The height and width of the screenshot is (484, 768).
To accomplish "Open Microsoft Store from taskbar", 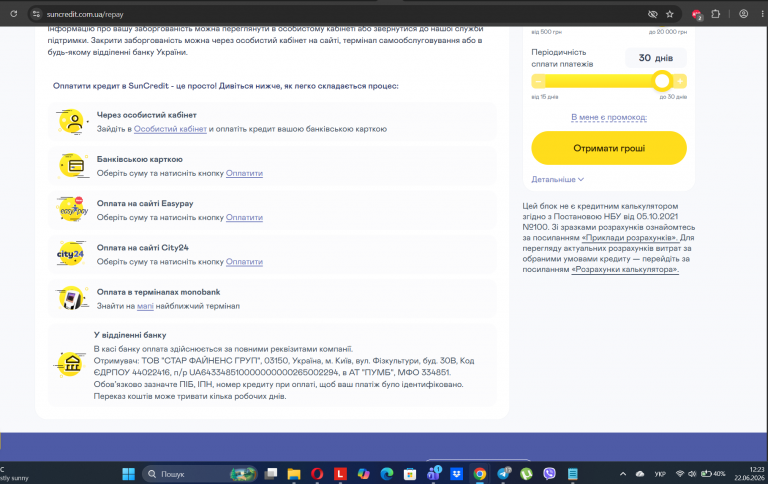I will pyautogui.click(x=410, y=474).
